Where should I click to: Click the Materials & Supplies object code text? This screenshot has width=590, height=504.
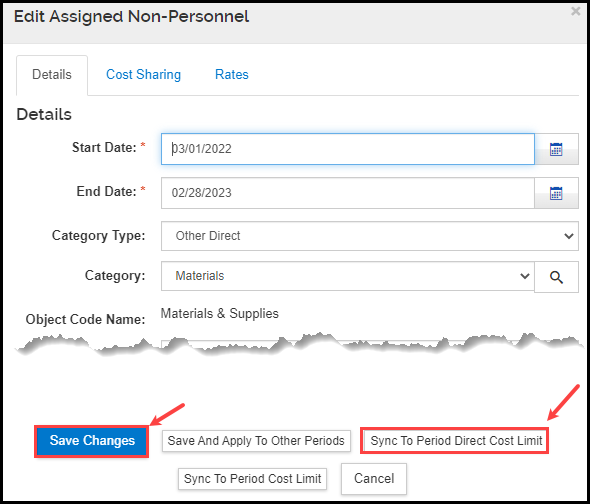coord(220,314)
